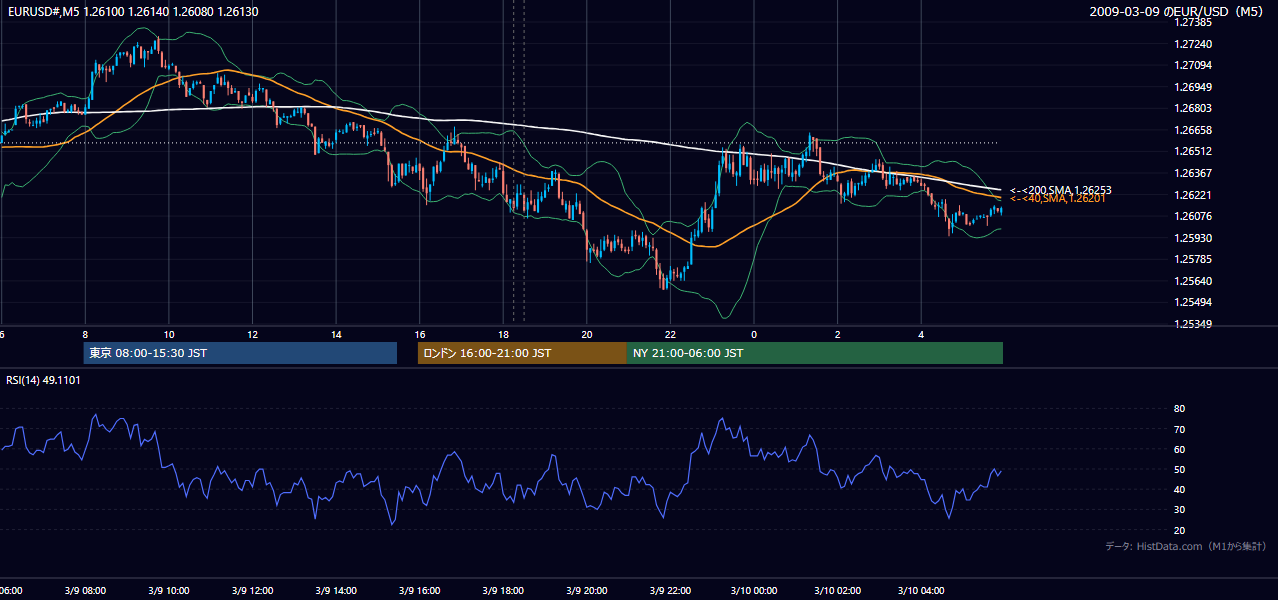
Task: Click the 3/10 00:00 bottom time label
Action: click(754, 590)
